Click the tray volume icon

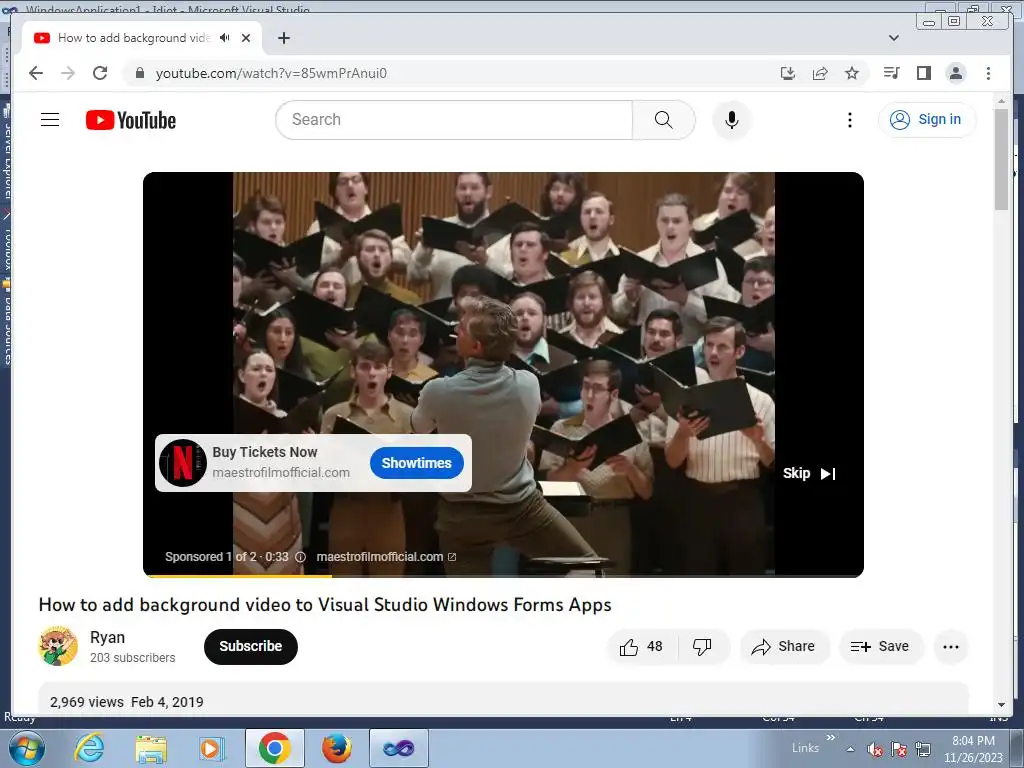(875, 749)
